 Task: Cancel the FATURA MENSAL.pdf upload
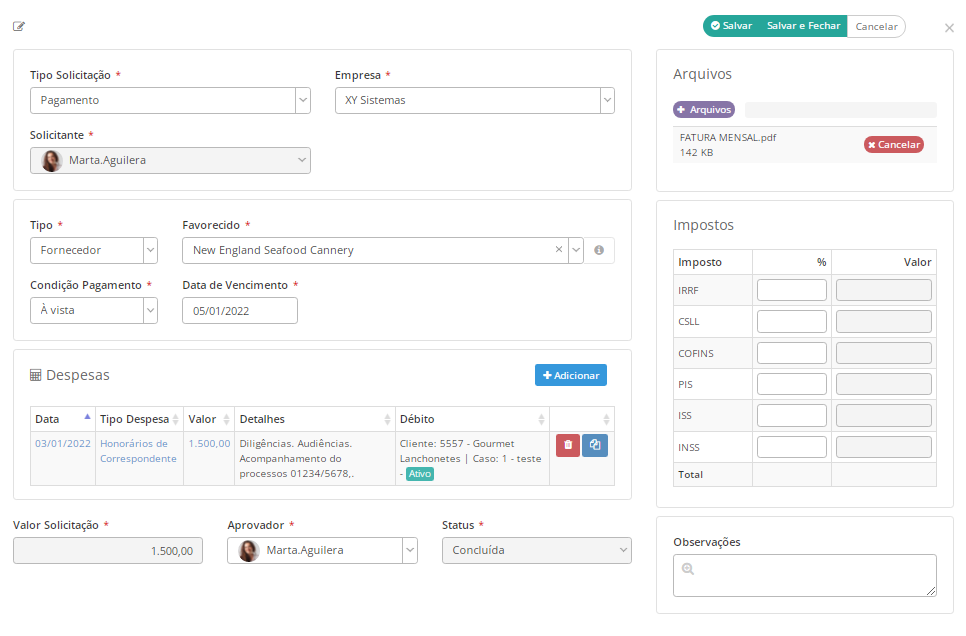(x=894, y=145)
